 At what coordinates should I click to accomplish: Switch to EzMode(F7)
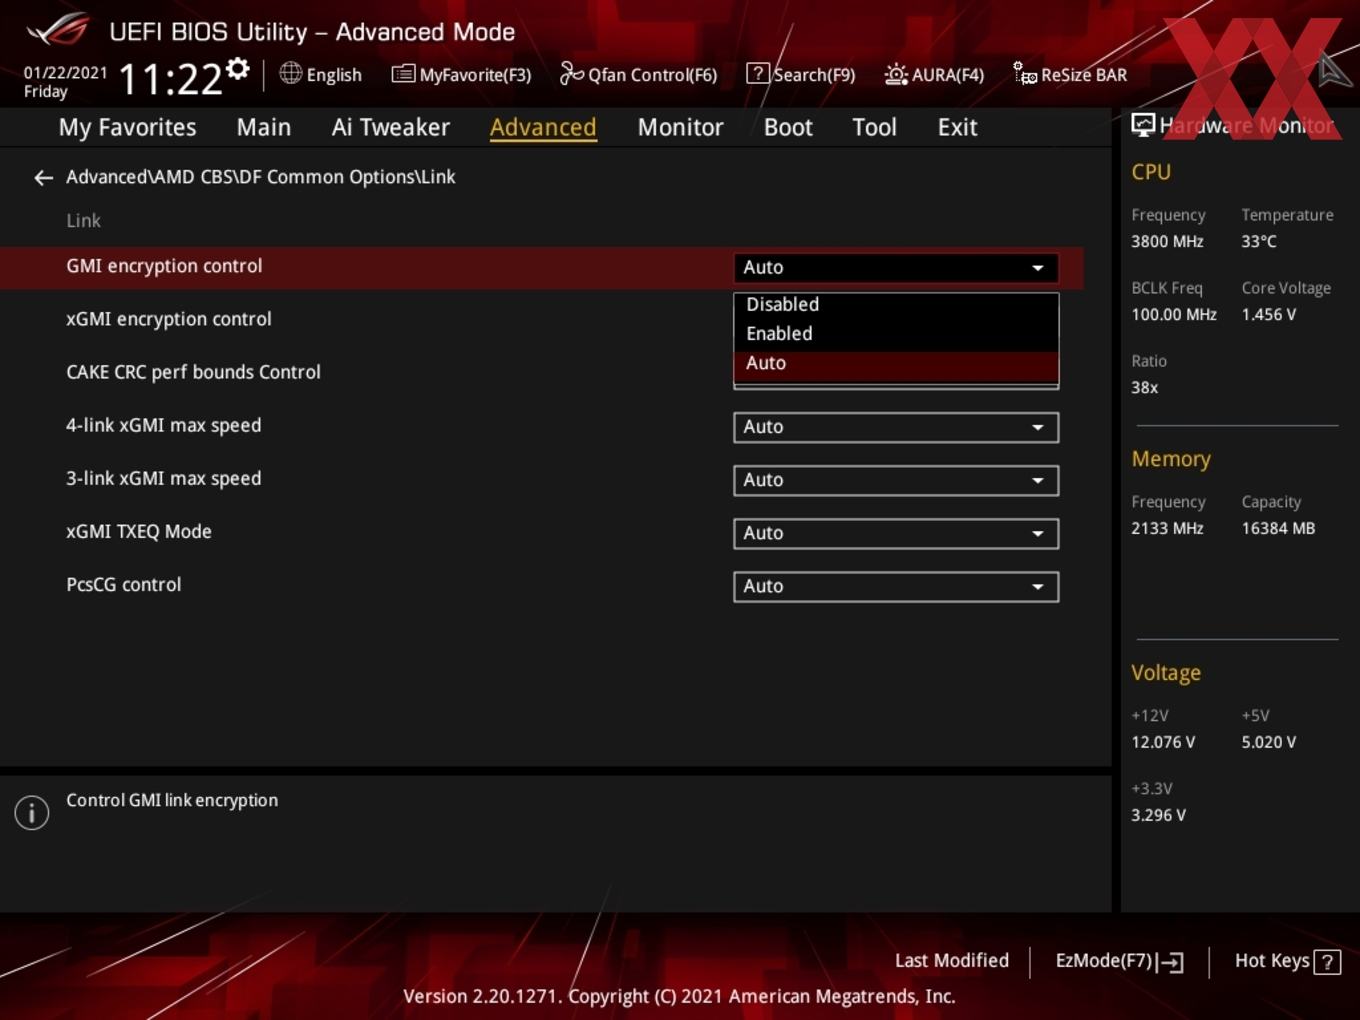[x=1119, y=961]
